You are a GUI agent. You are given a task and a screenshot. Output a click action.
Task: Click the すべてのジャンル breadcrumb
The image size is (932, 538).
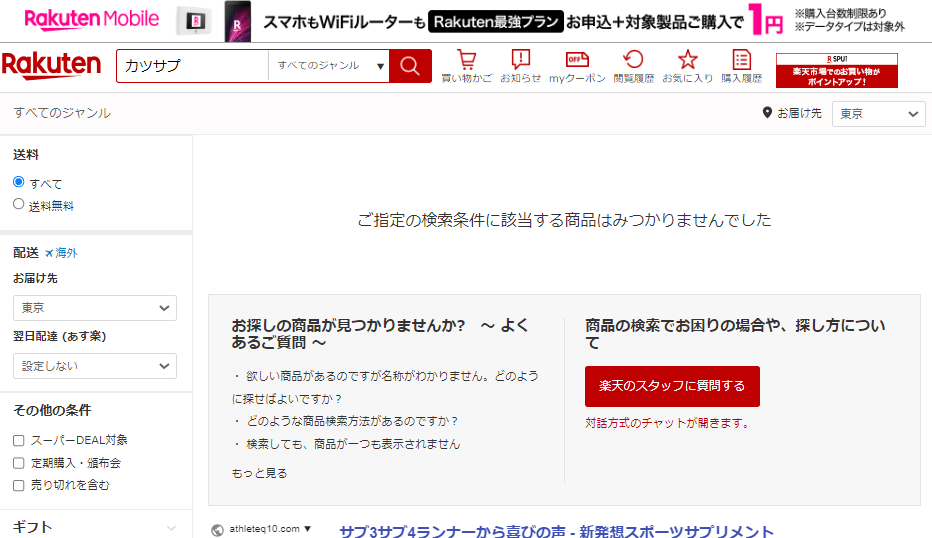tap(62, 113)
